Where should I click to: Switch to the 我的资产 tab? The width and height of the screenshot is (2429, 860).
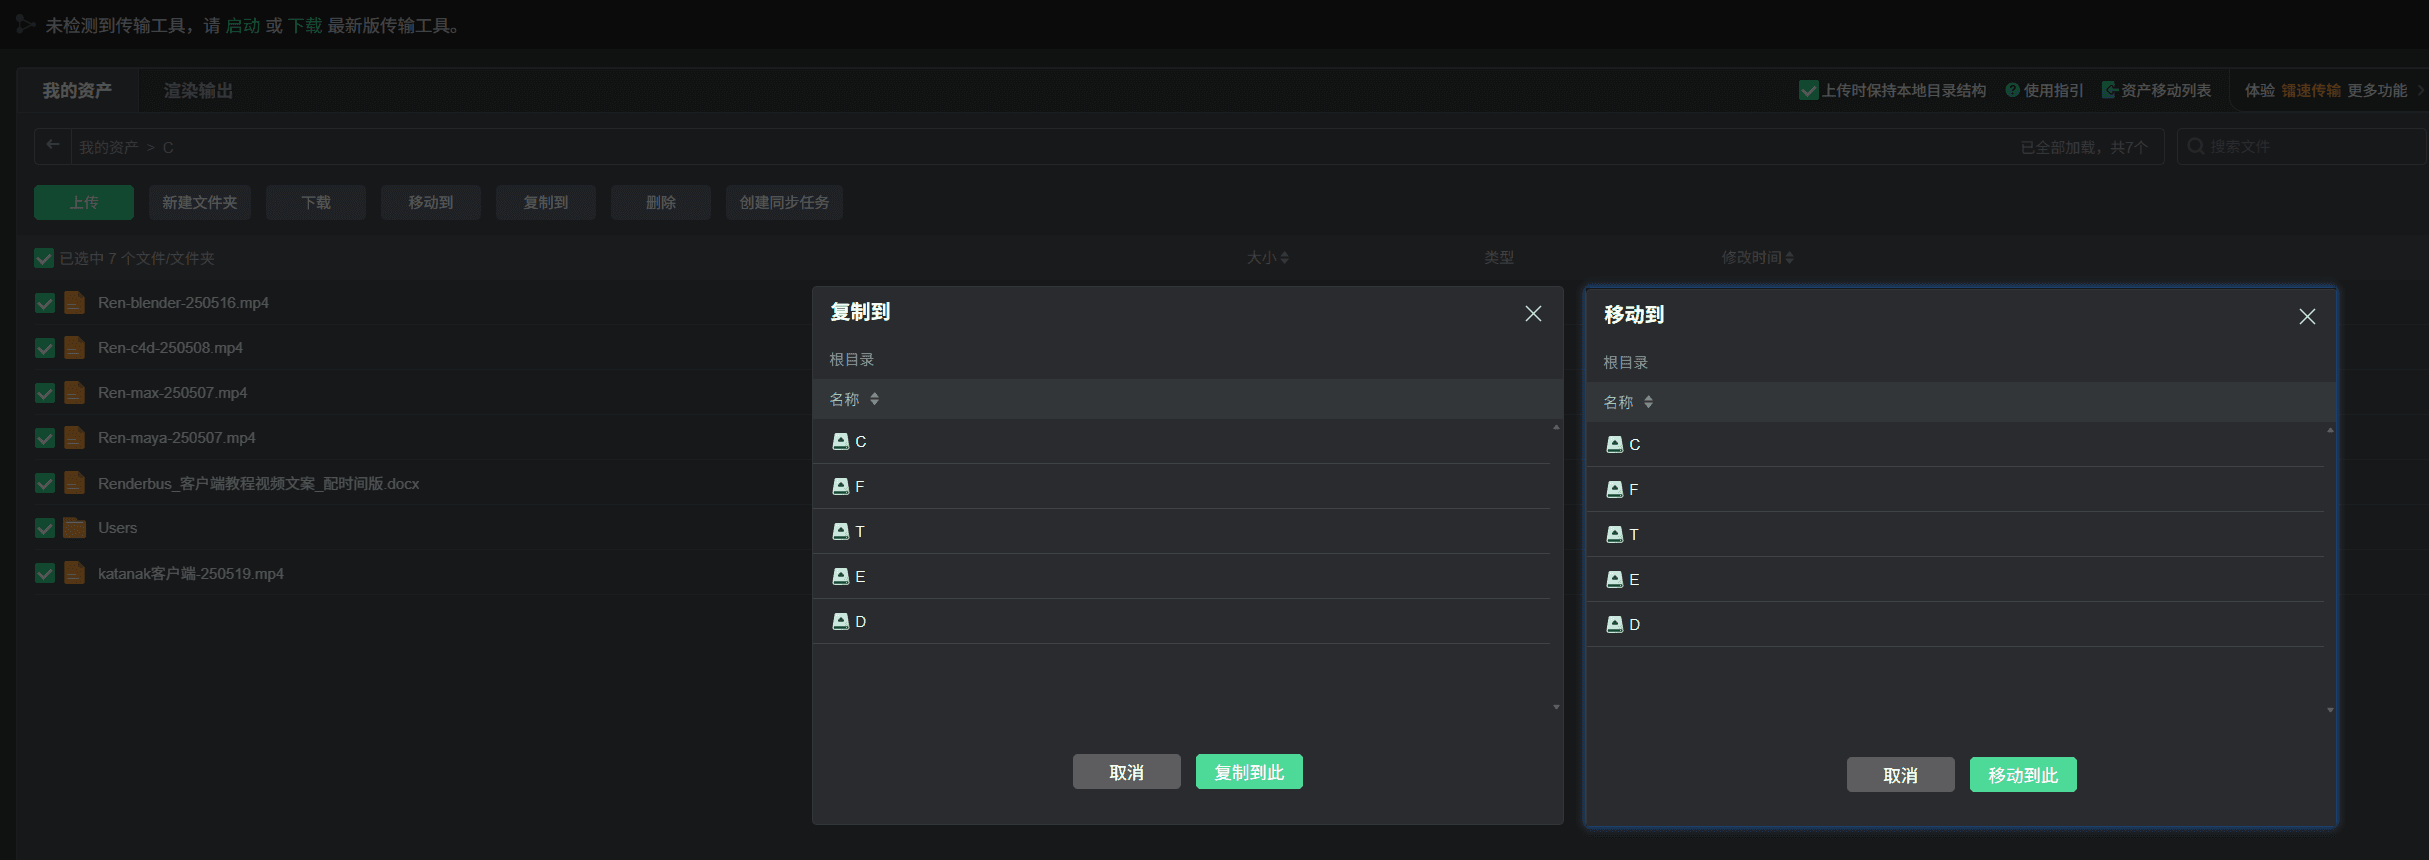pyautogui.click(x=77, y=91)
